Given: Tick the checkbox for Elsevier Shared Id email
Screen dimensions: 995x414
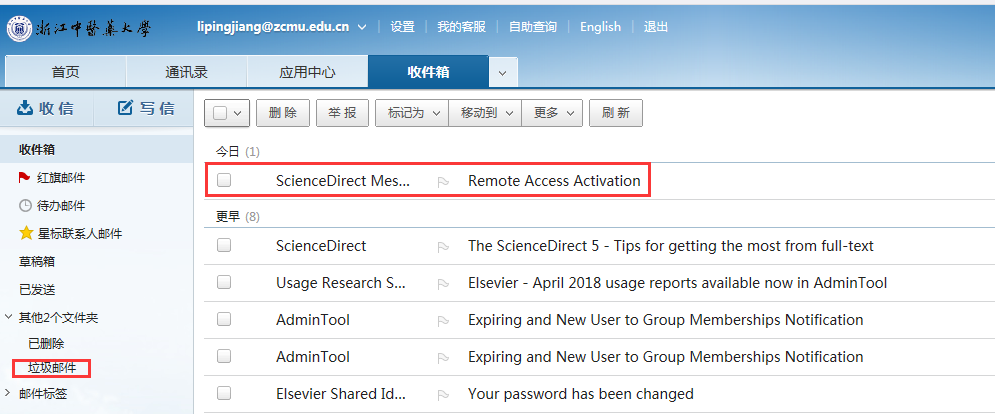Looking at the screenshot, I should pos(224,393).
